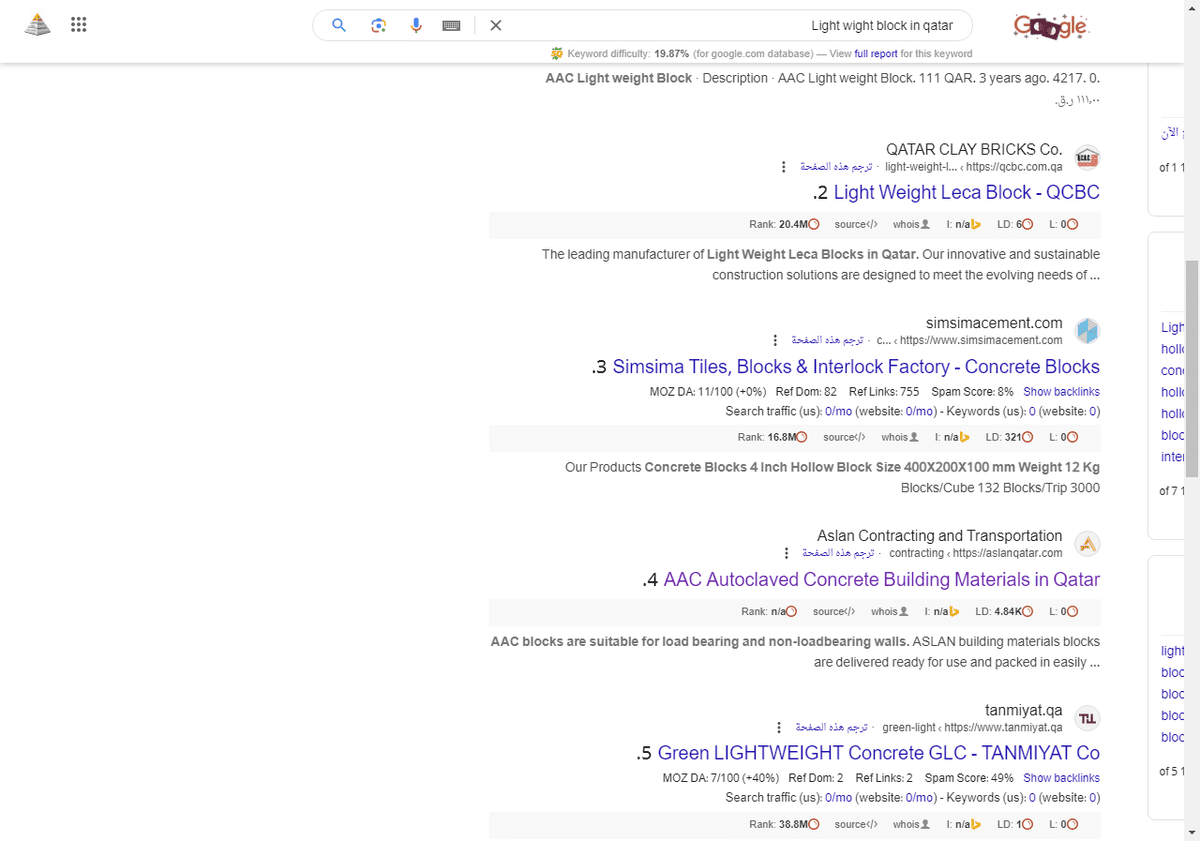1200x841 pixels.
Task: Activate voice search microphone
Action: (416, 25)
